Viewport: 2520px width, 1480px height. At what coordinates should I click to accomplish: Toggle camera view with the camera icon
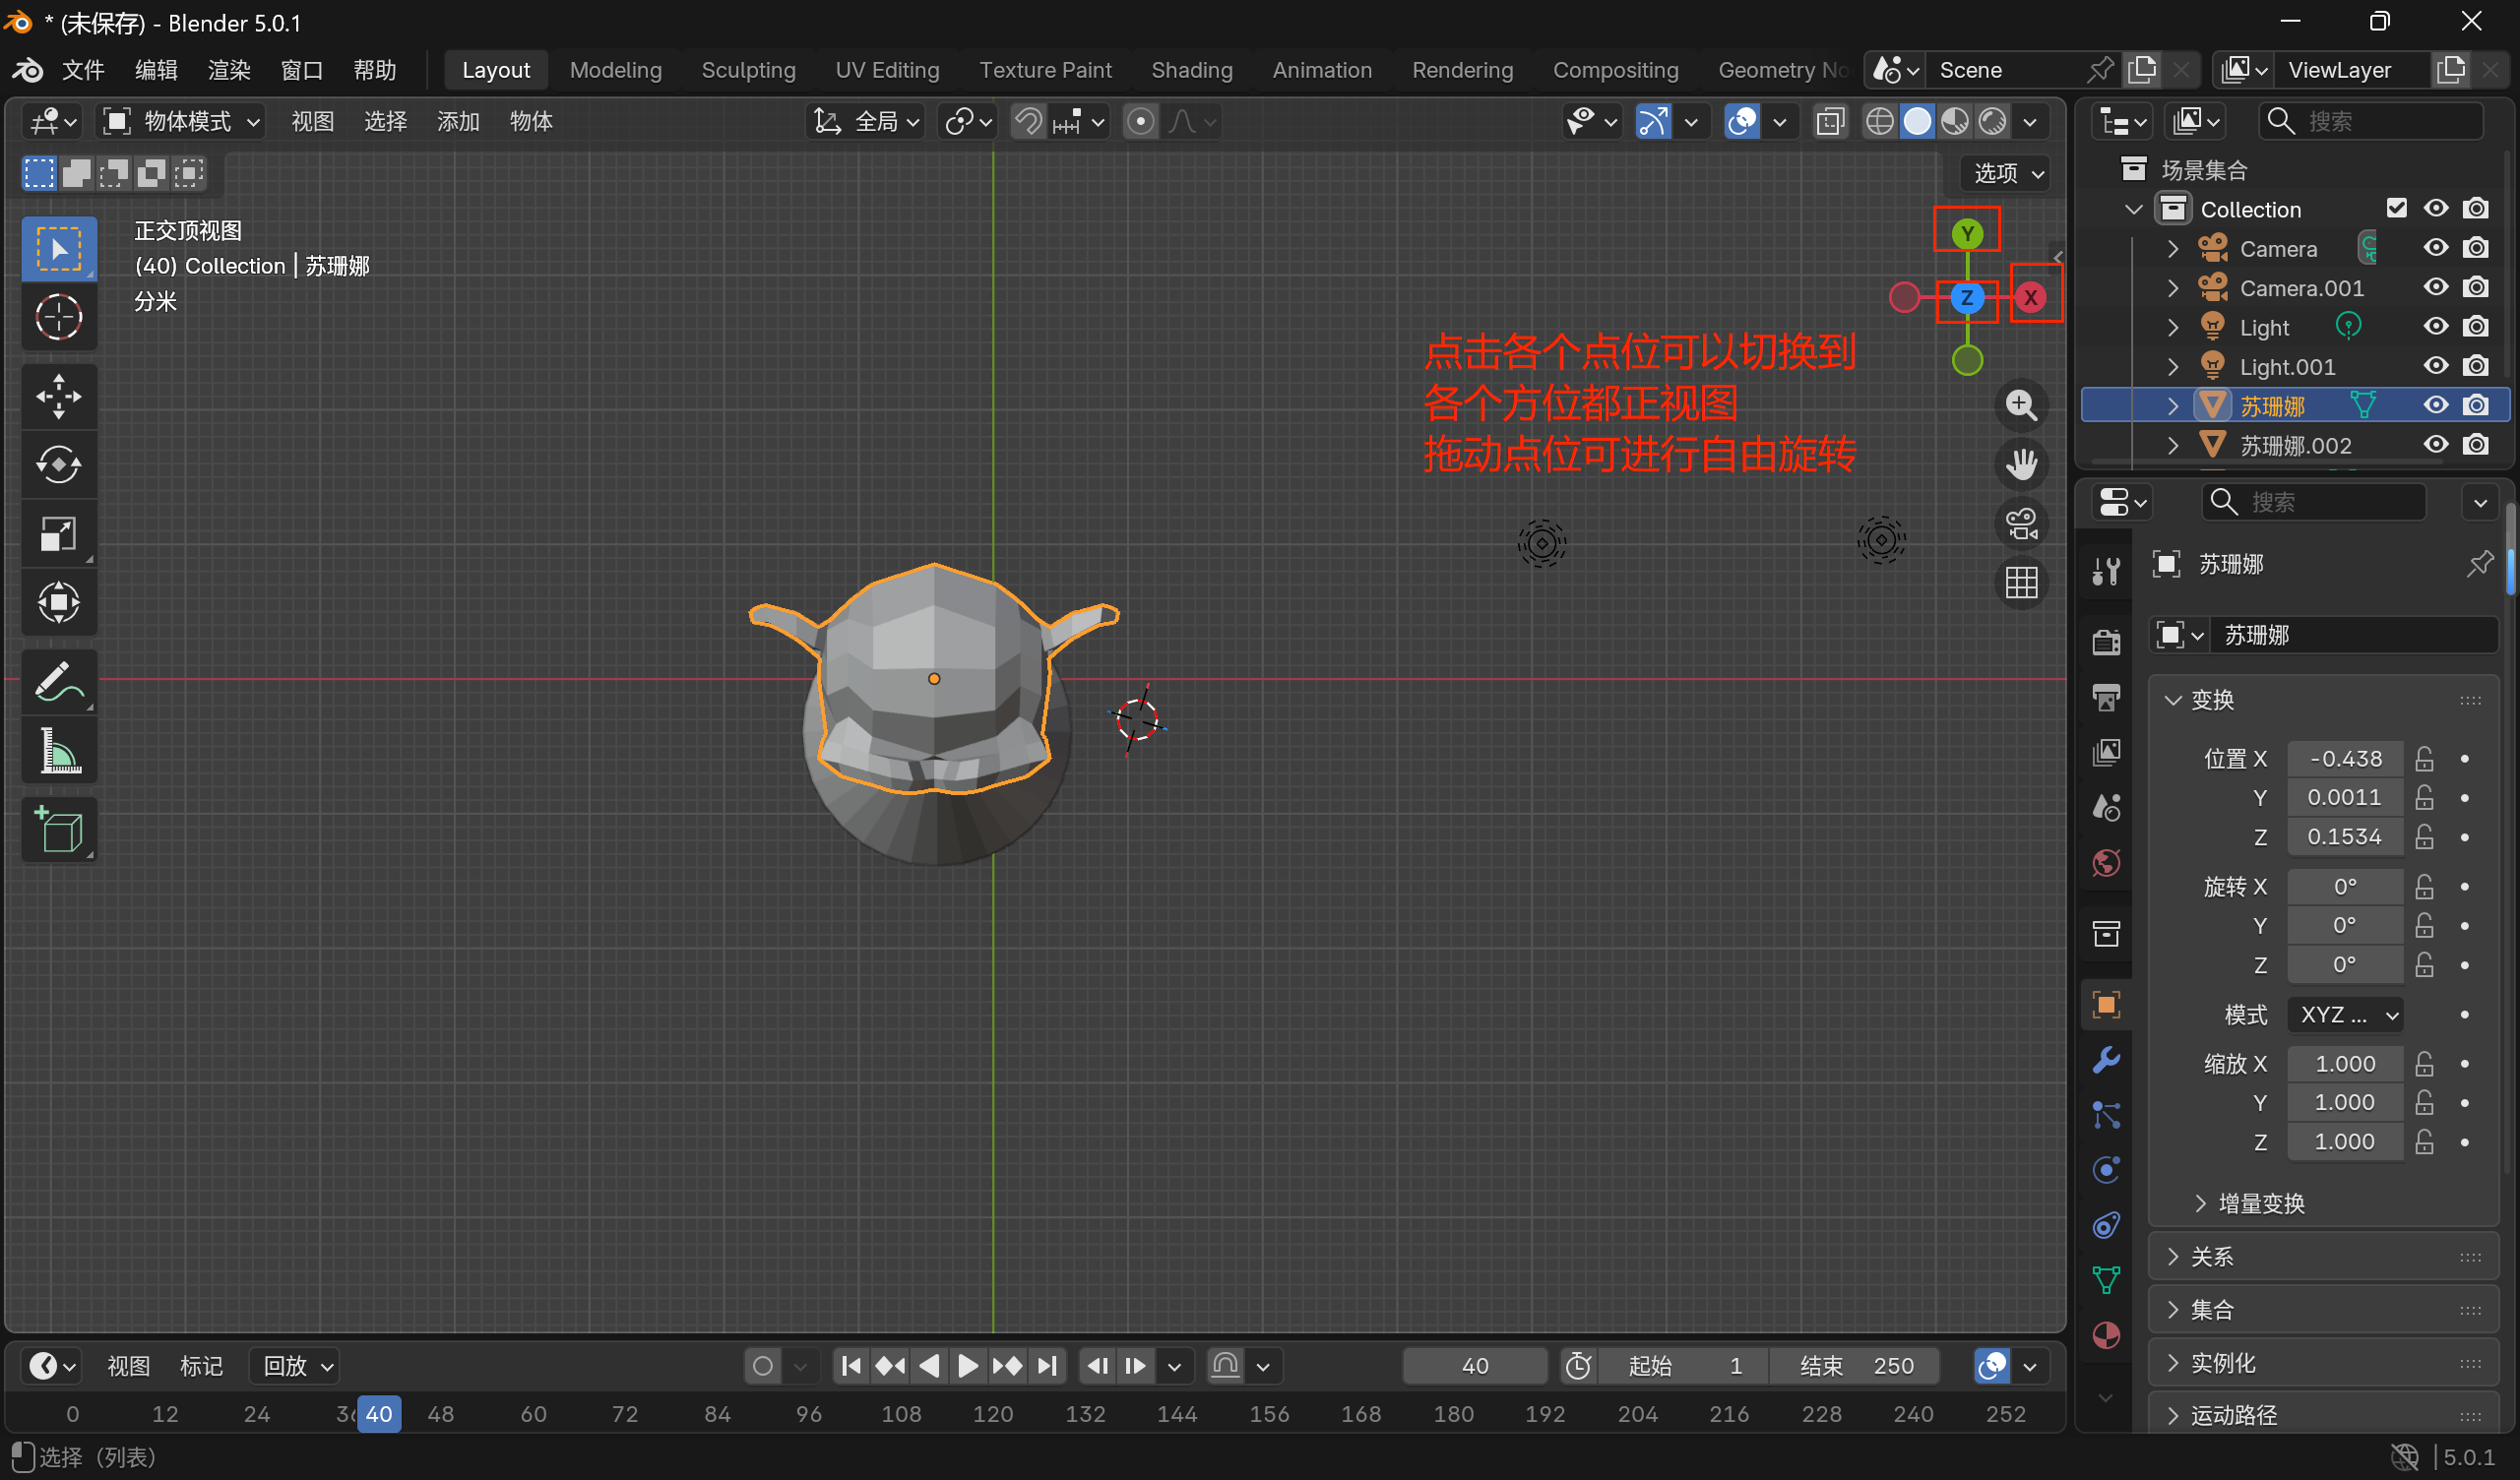(x=2021, y=523)
